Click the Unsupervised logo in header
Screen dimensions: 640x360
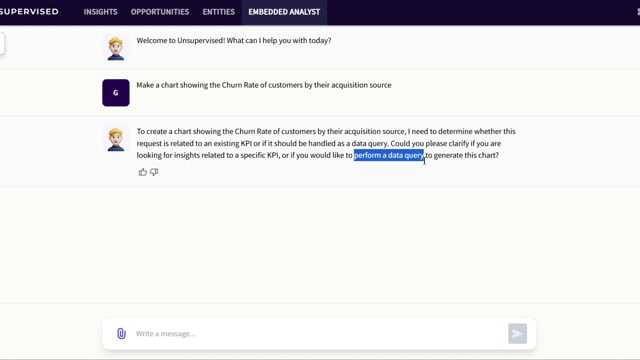click(29, 12)
